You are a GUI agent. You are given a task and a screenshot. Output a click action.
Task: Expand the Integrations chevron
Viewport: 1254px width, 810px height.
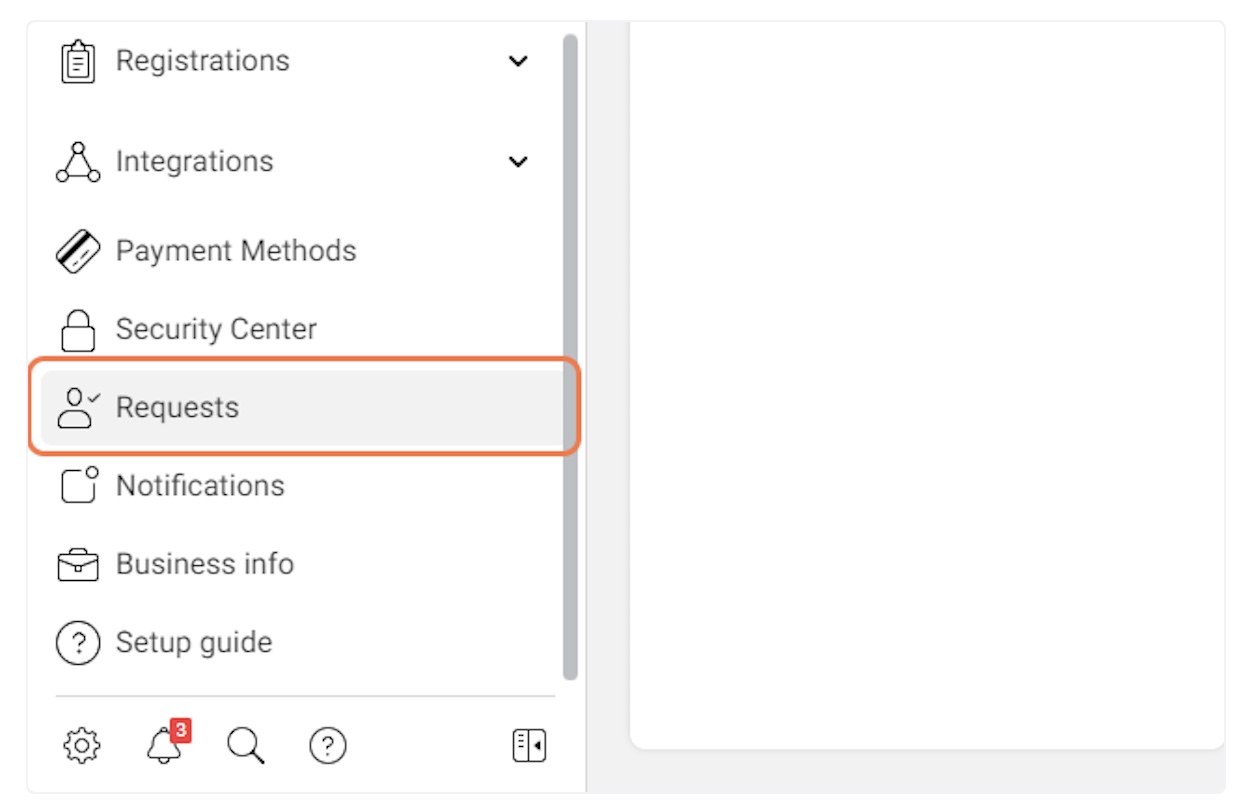(x=518, y=162)
